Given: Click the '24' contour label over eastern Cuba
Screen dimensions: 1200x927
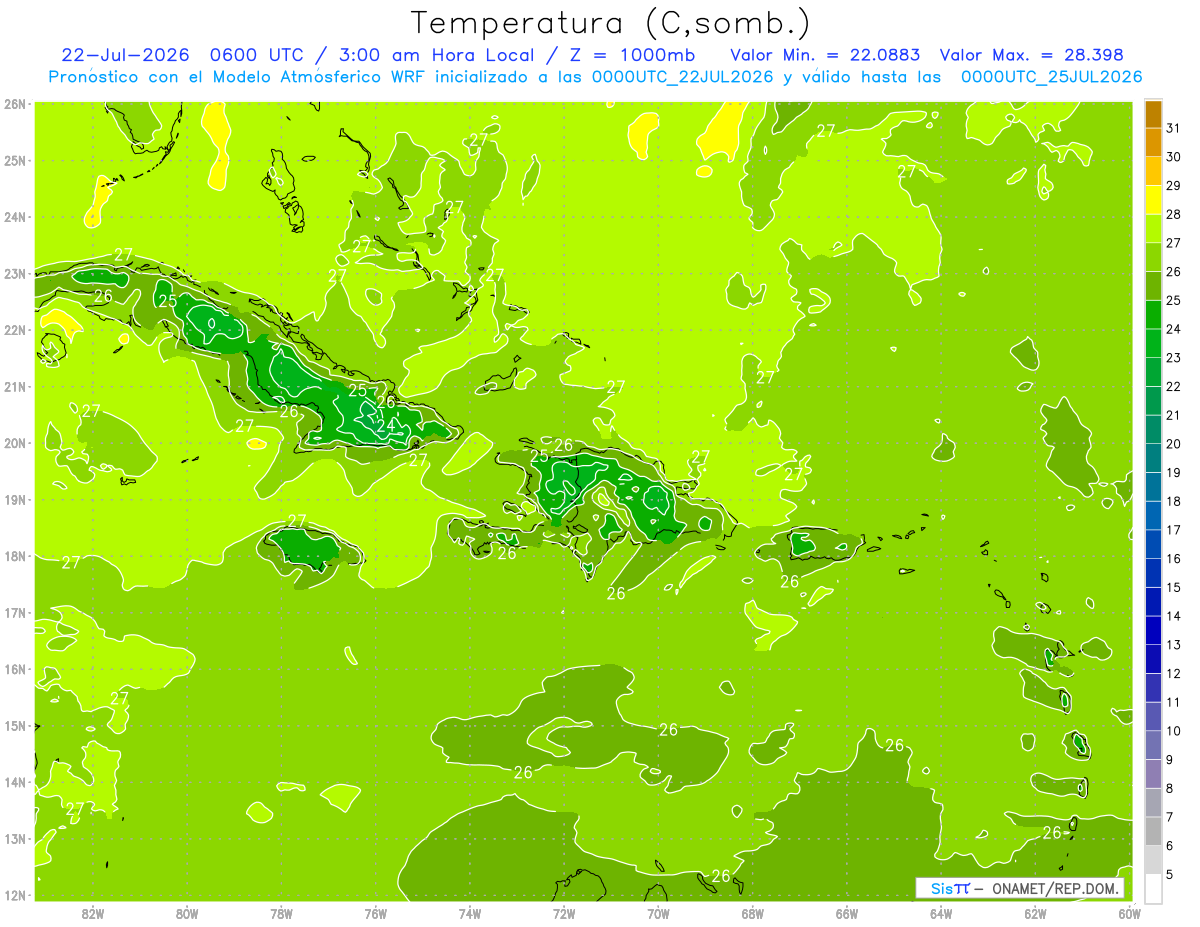Looking at the screenshot, I should point(386,424).
